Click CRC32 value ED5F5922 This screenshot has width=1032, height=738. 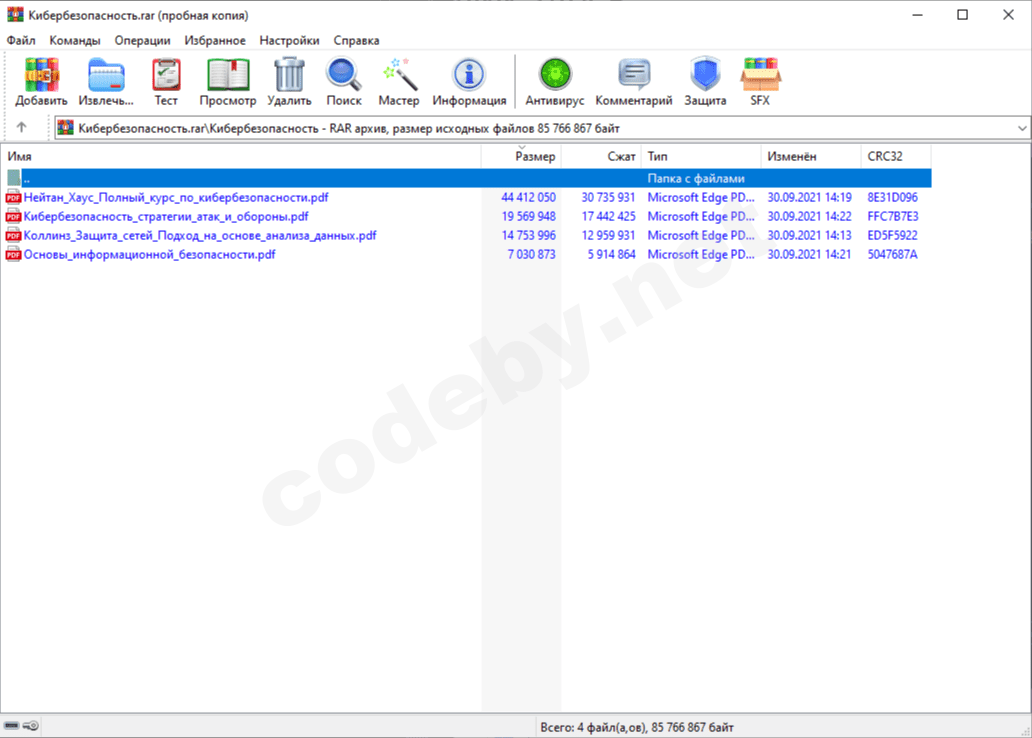892,236
